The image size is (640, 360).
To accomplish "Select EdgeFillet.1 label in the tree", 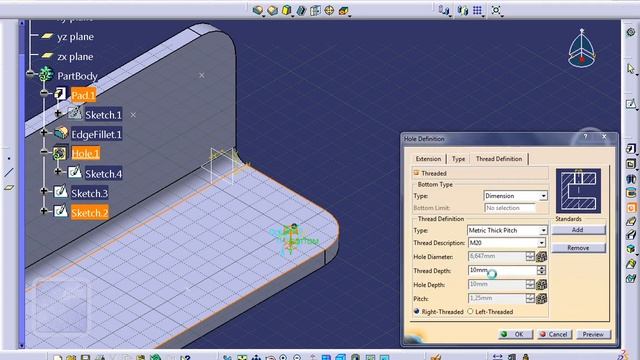I will click(96, 134).
